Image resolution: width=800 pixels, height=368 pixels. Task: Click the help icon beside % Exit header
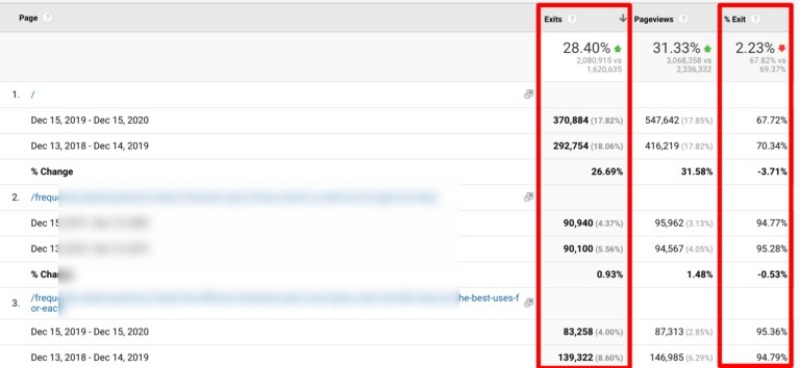pos(755,19)
